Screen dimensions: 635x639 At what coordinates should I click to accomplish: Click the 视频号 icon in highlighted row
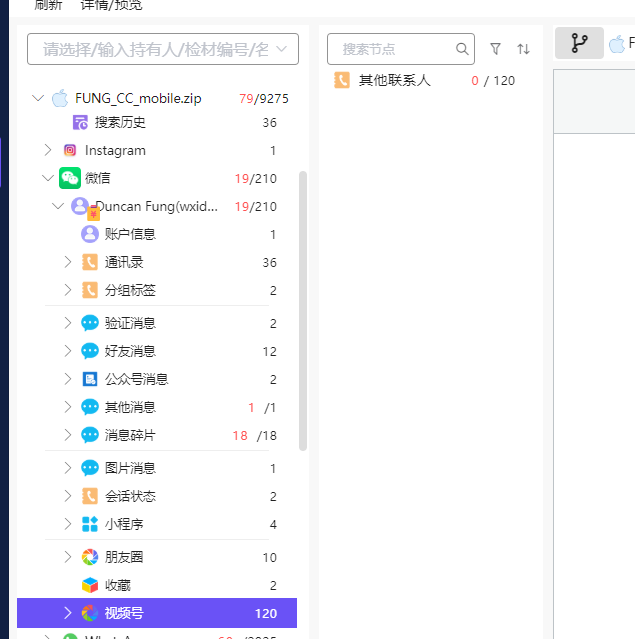click(x=90, y=613)
